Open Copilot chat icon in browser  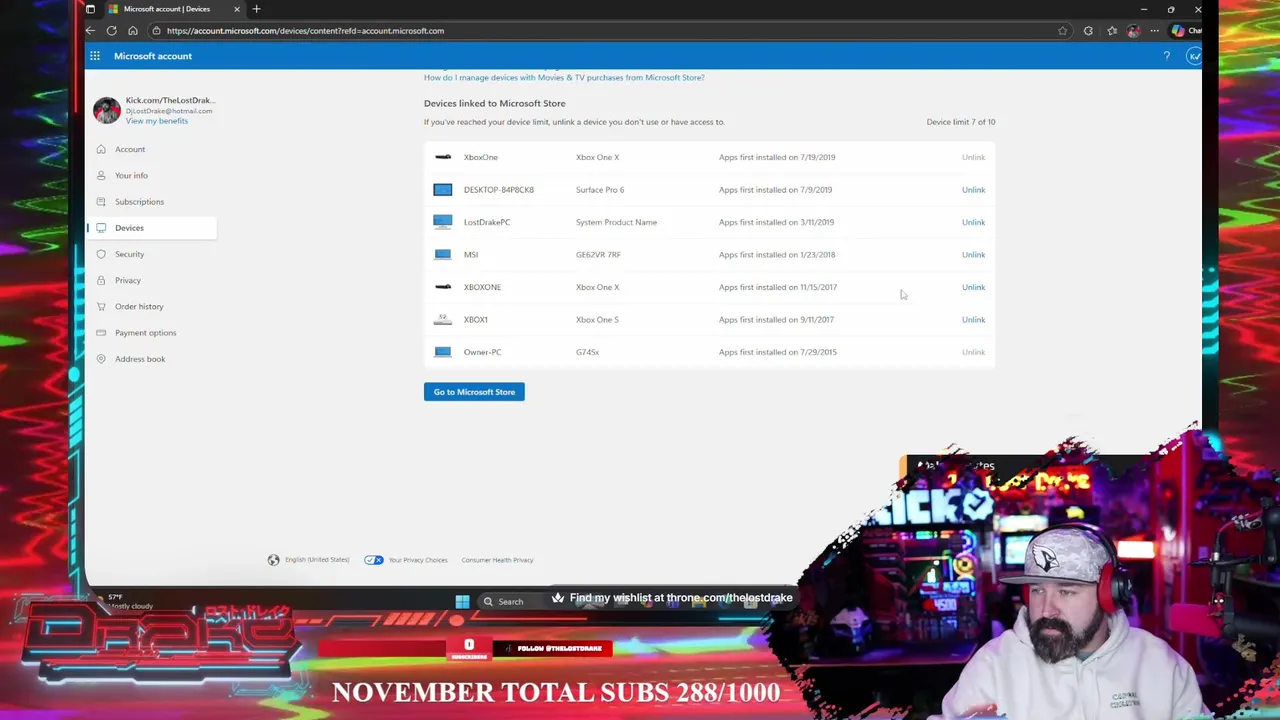(x=1178, y=31)
